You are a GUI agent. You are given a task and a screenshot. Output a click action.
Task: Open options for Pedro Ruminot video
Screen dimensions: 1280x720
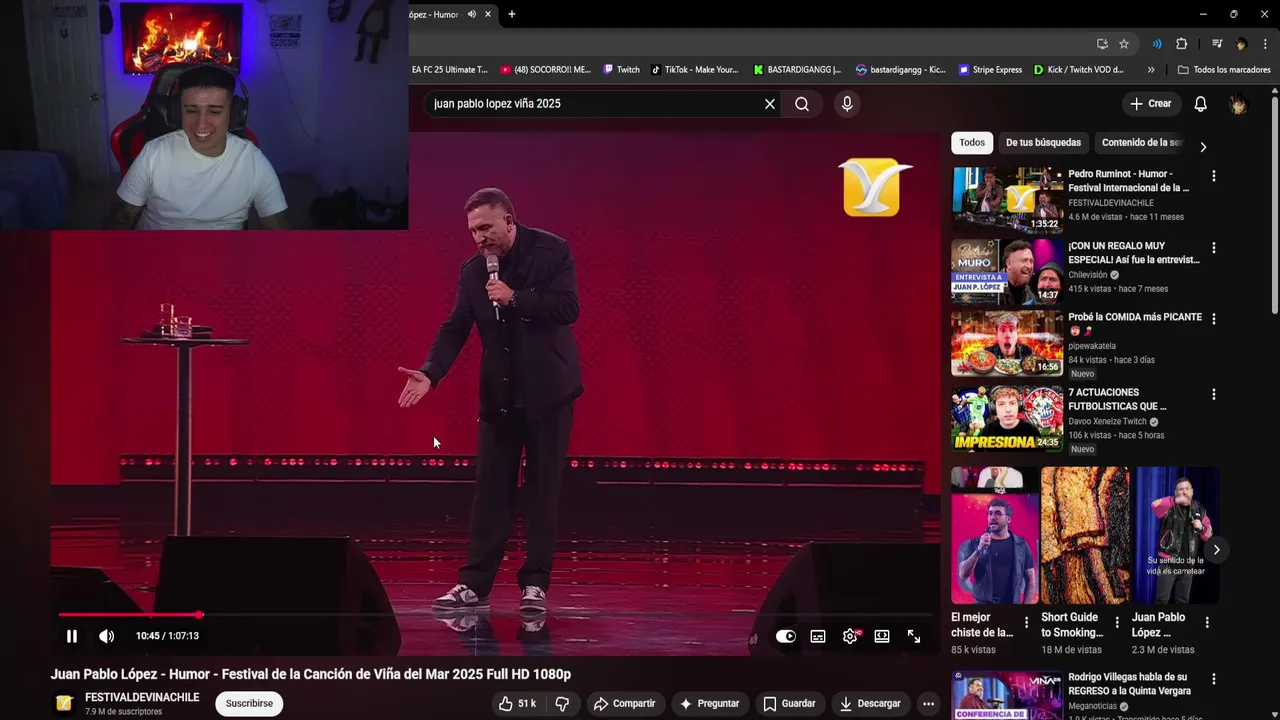pos(1214,176)
